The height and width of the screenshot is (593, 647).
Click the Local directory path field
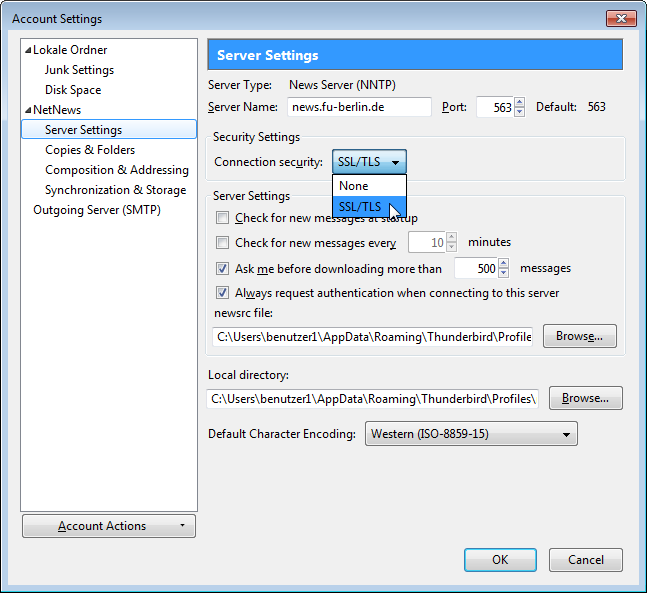pyautogui.click(x=373, y=399)
